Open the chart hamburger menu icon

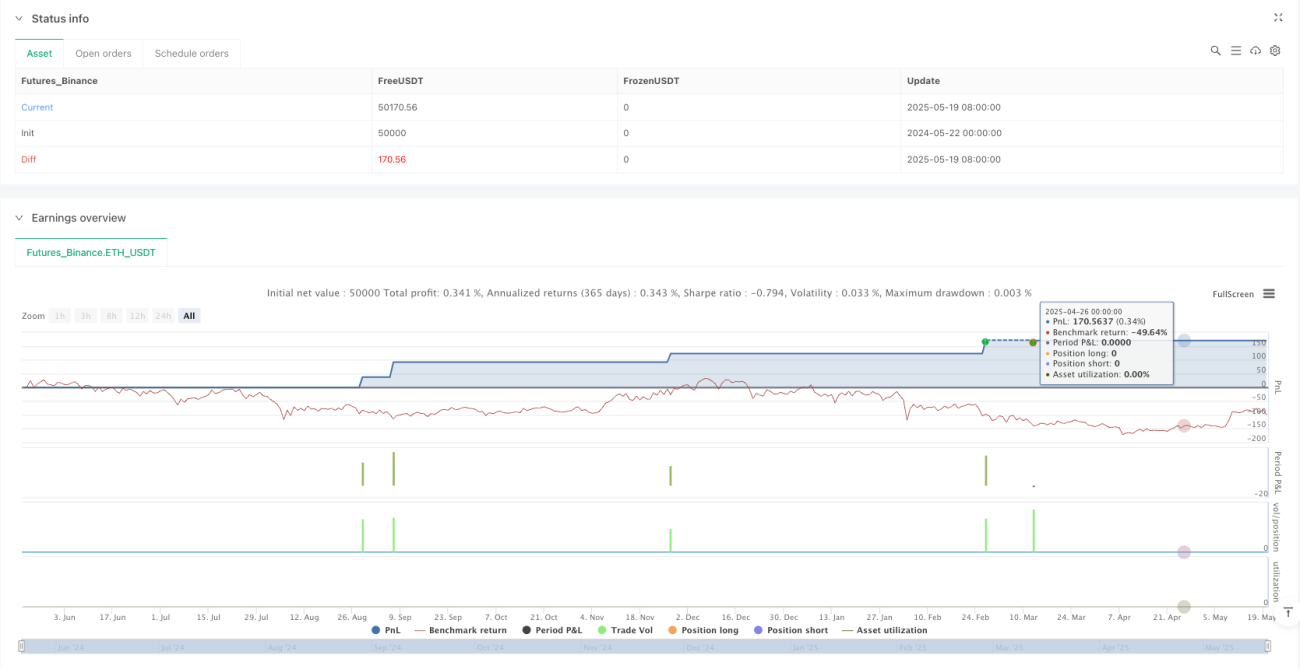coord(1268,294)
